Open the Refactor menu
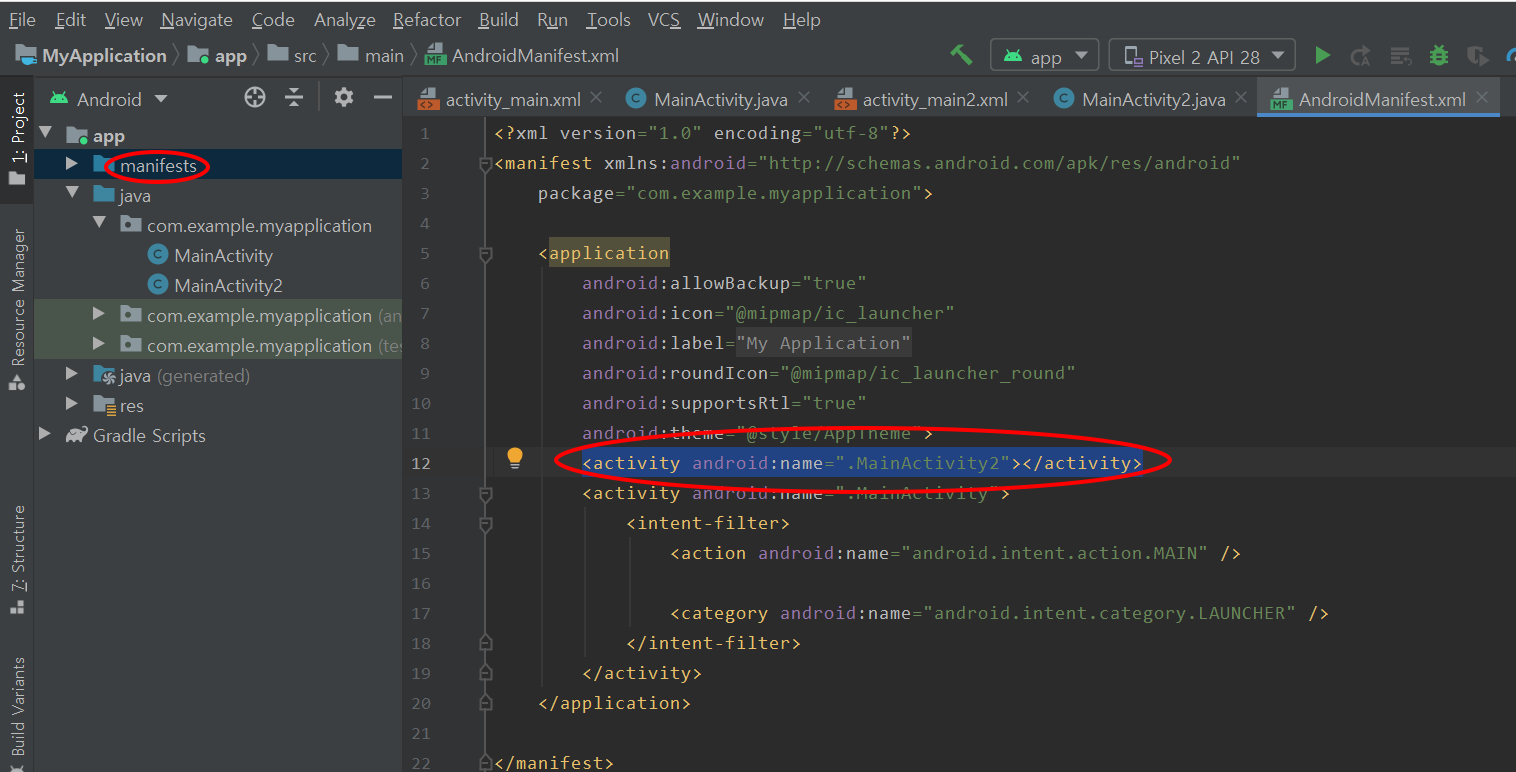The height and width of the screenshot is (772, 1516). (x=427, y=19)
